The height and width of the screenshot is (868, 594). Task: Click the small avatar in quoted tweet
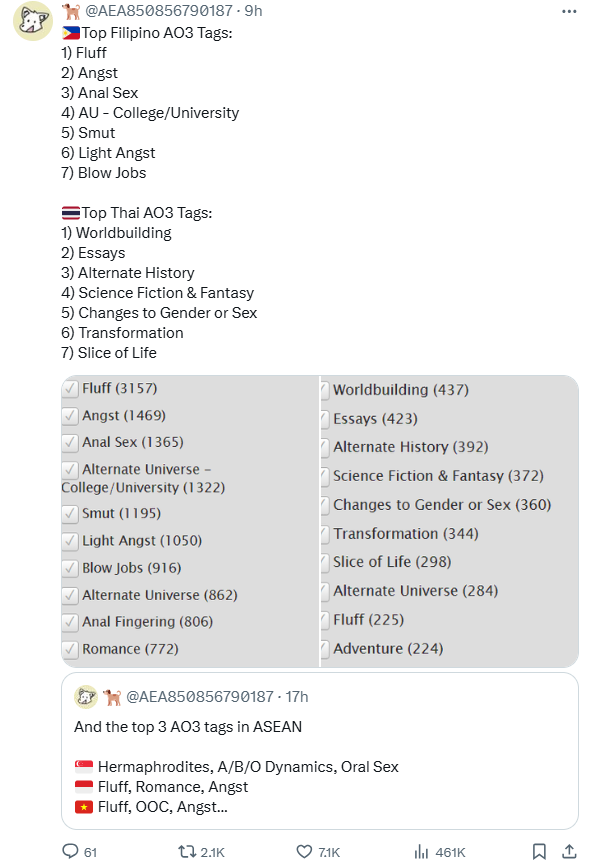point(86,696)
